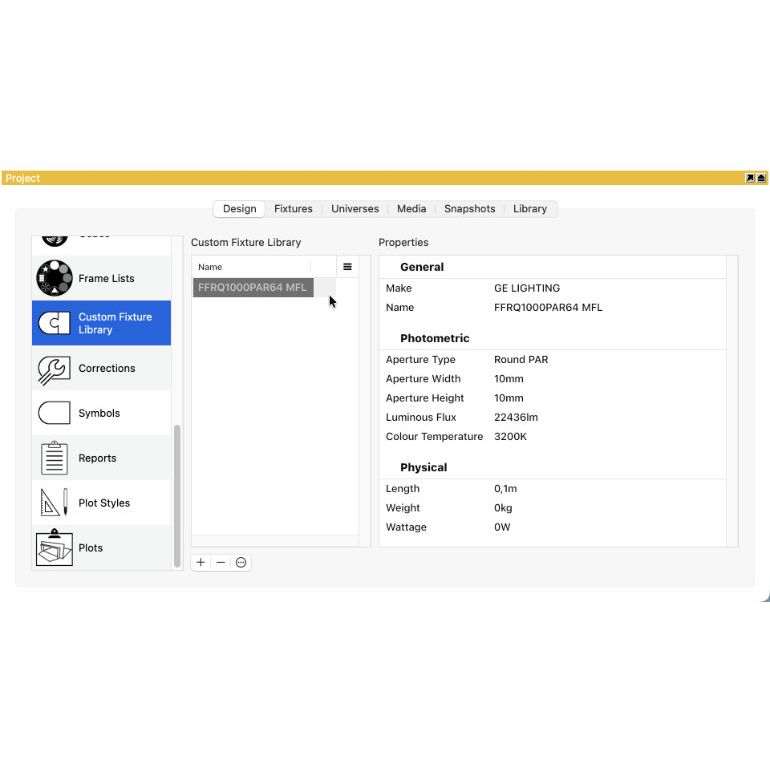770x770 pixels.
Task: Open the Plots drawing icon
Action: click(x=54, y=548)
